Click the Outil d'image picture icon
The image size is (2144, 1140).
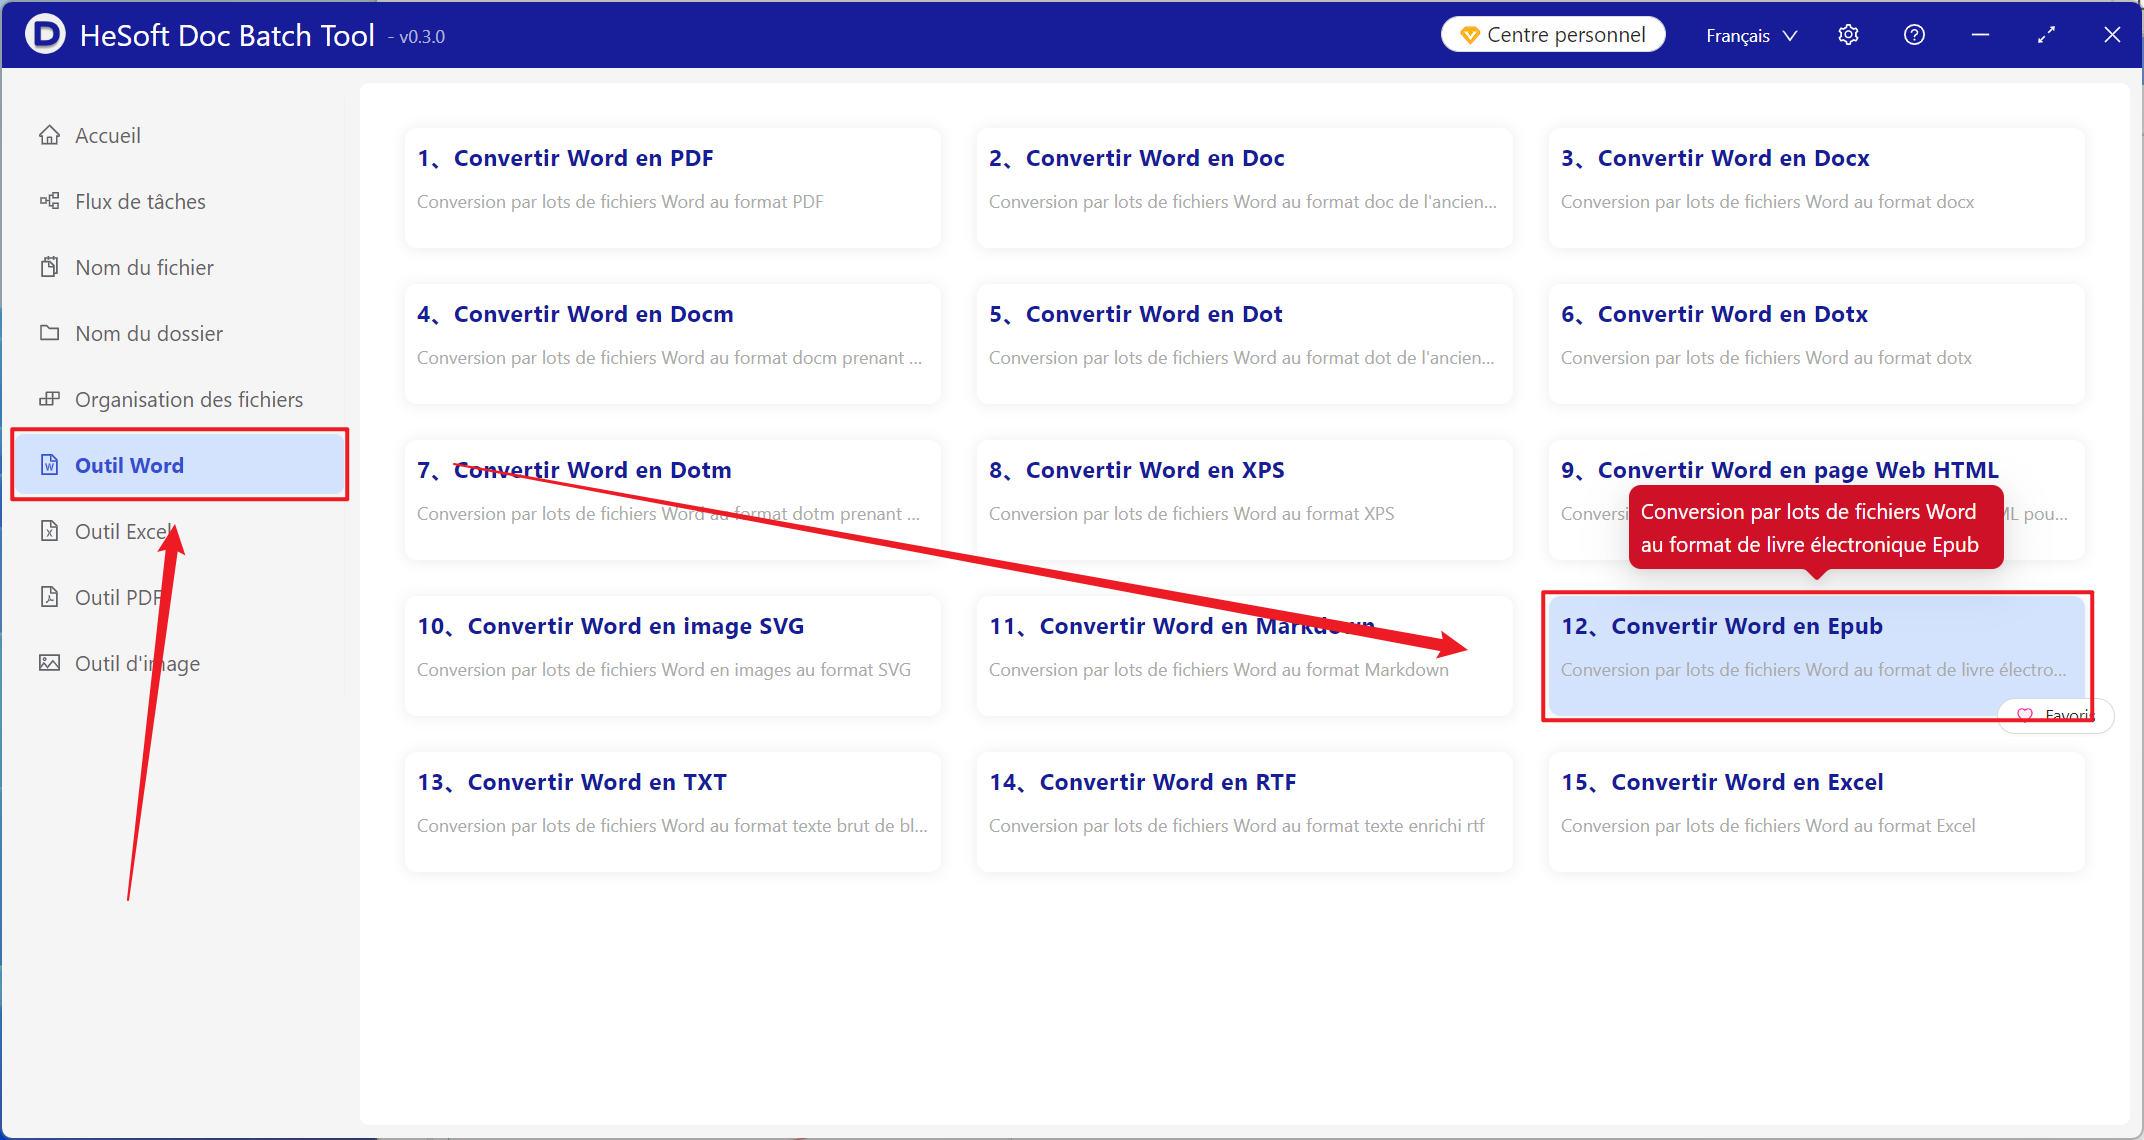pos(49,663)
